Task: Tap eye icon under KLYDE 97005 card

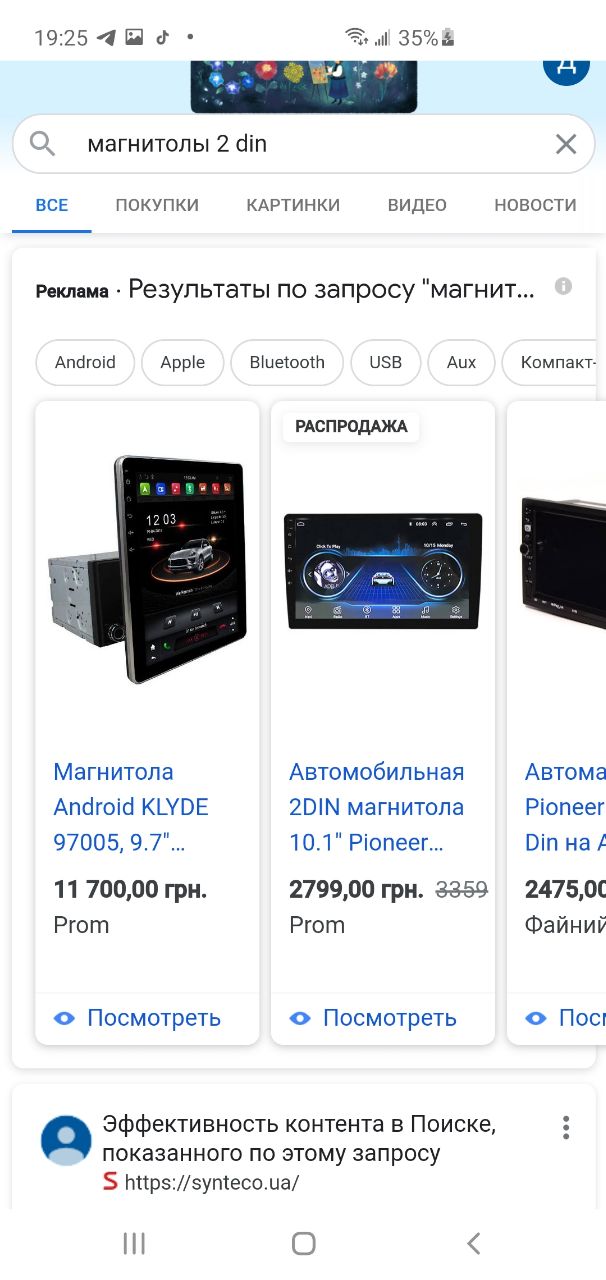Action: click(65, 1018)
